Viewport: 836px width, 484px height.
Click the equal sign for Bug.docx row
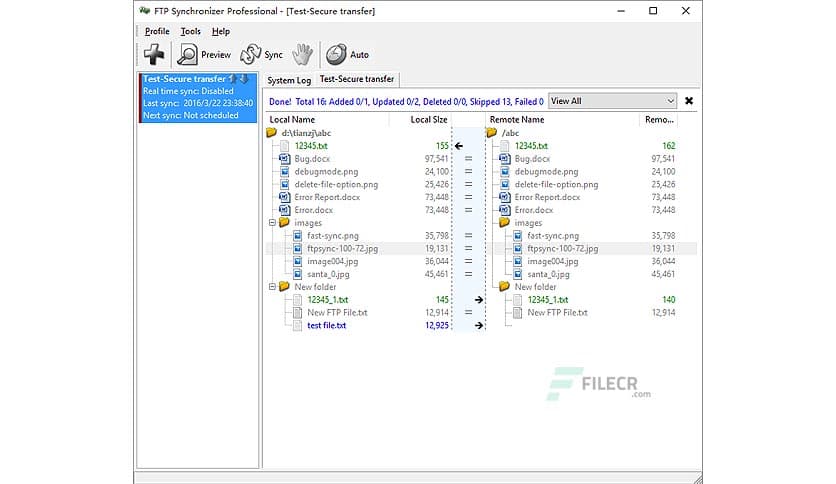pos(468,158)
